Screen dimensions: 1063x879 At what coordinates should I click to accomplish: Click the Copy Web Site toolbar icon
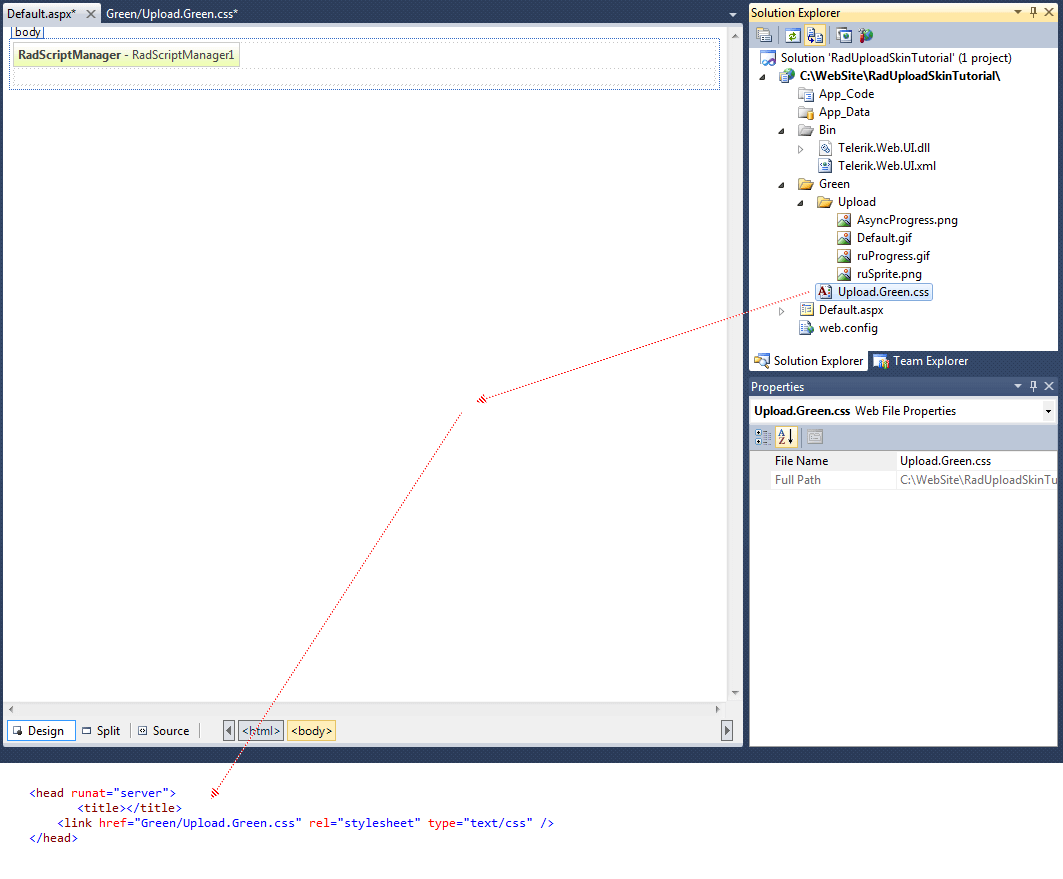845,35
